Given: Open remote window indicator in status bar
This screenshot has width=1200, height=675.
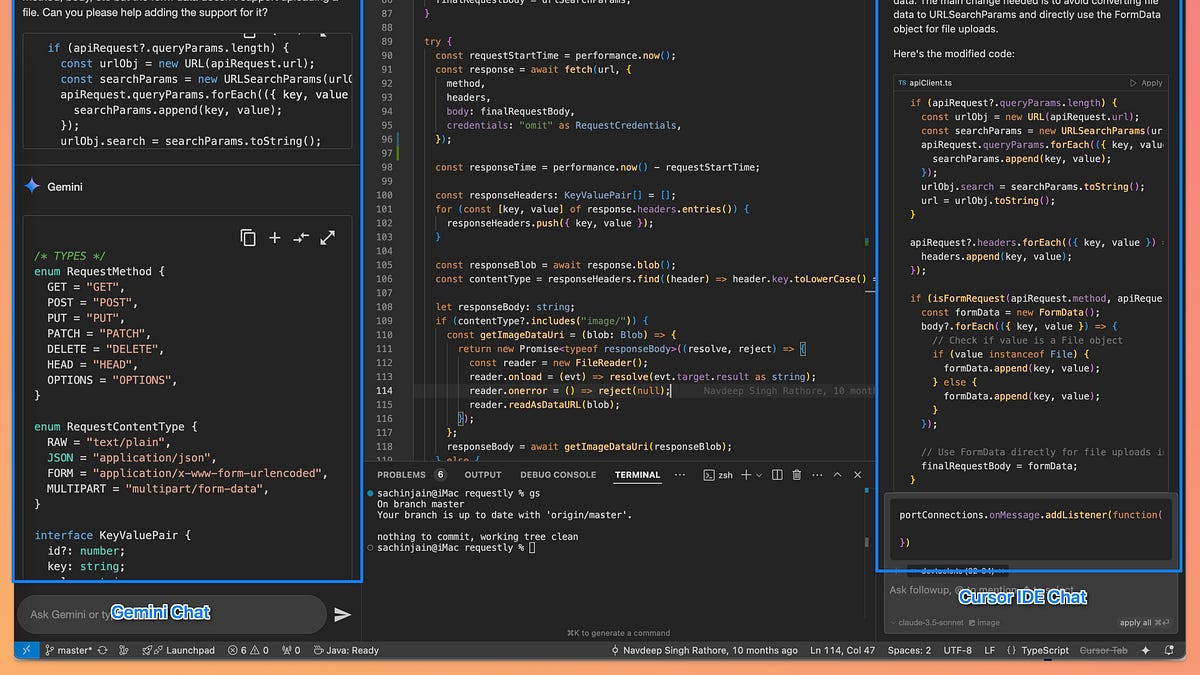Looking at the screenshot, I should pyautogui.click(x=27, y=650).
